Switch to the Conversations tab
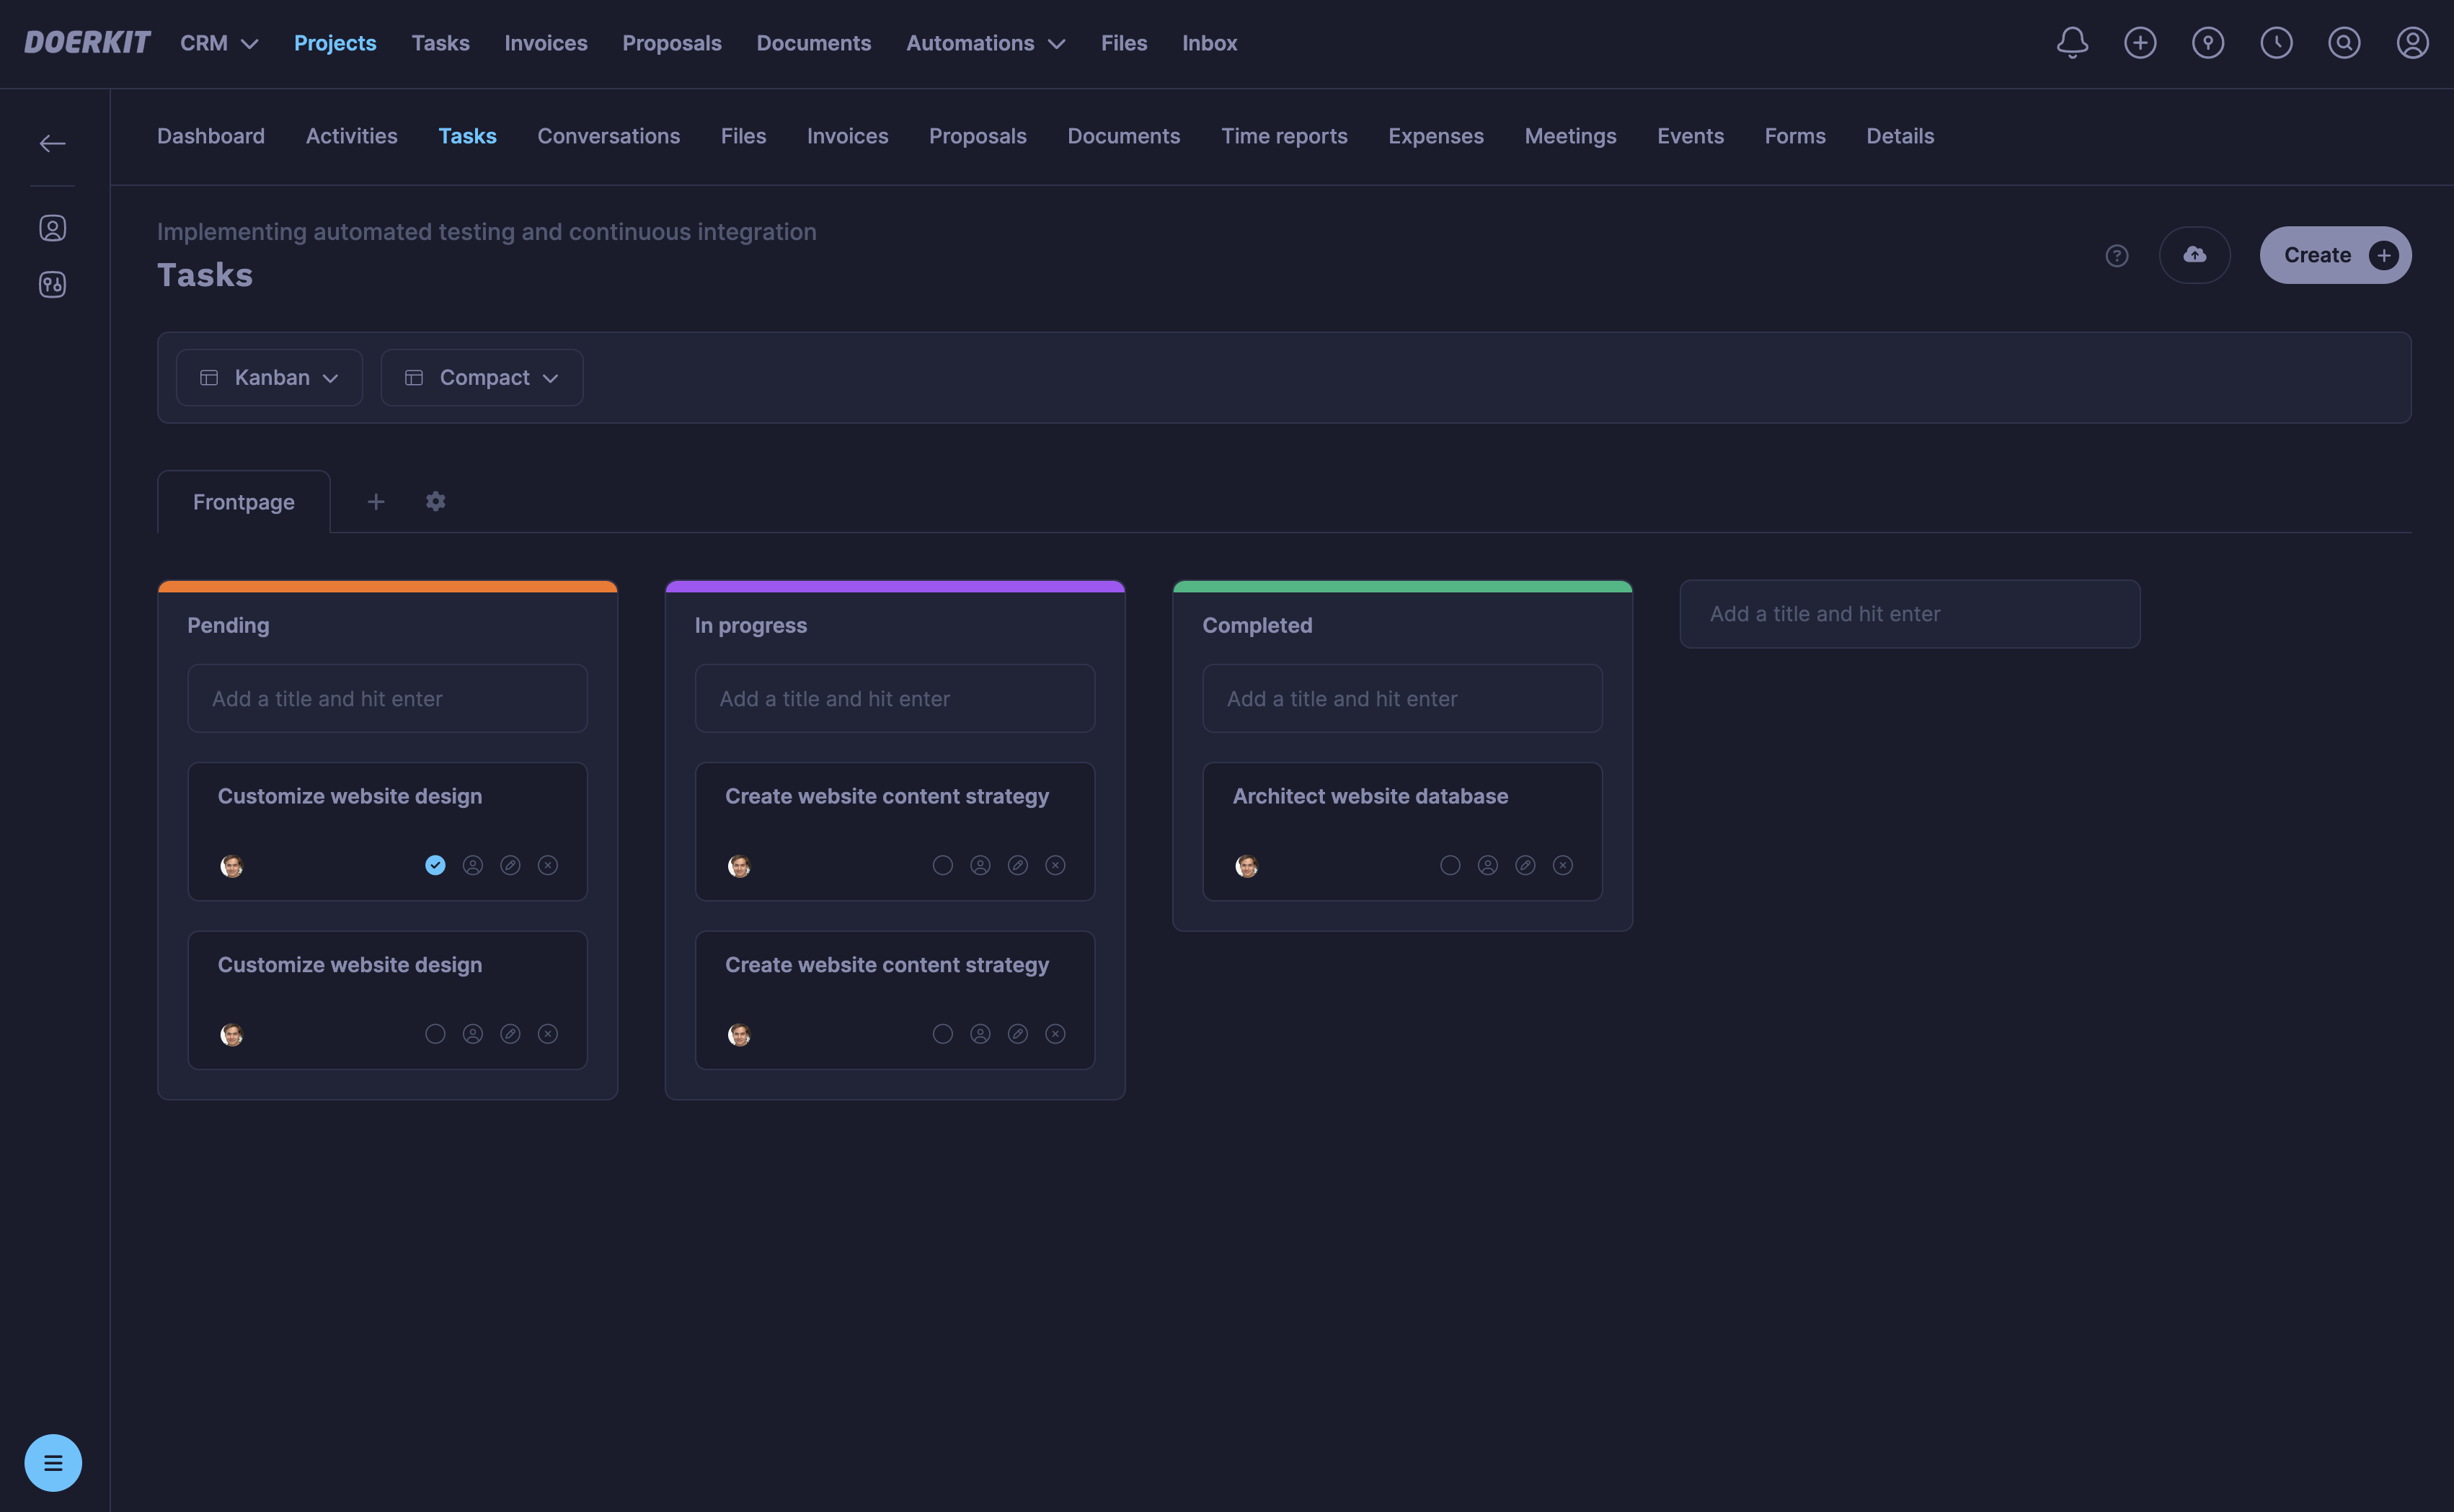The height and width of the screenshot is (1512, 2454). (608, 136)
